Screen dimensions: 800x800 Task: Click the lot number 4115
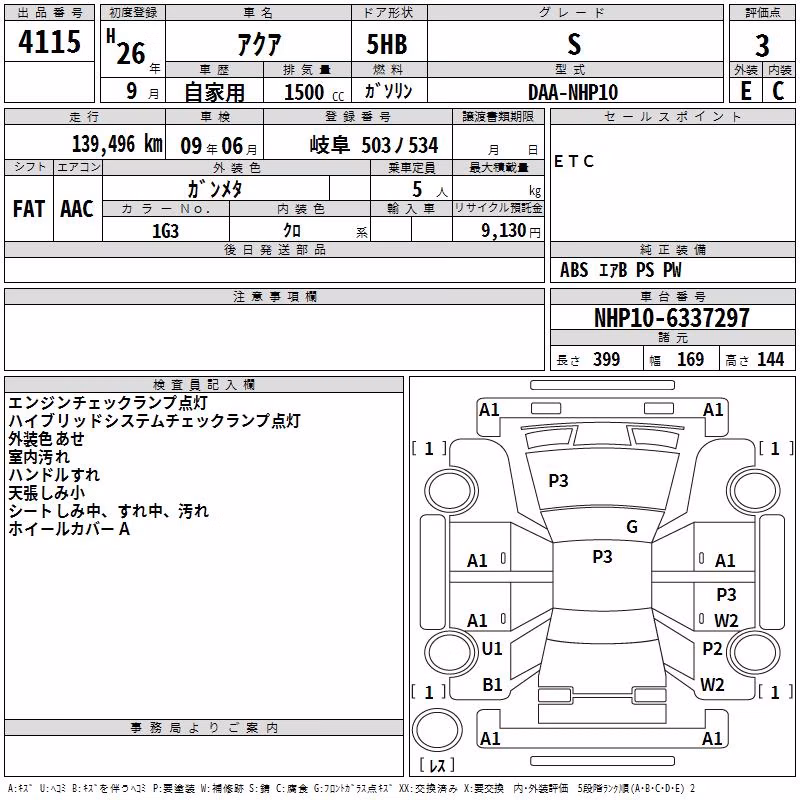[49, 42]
